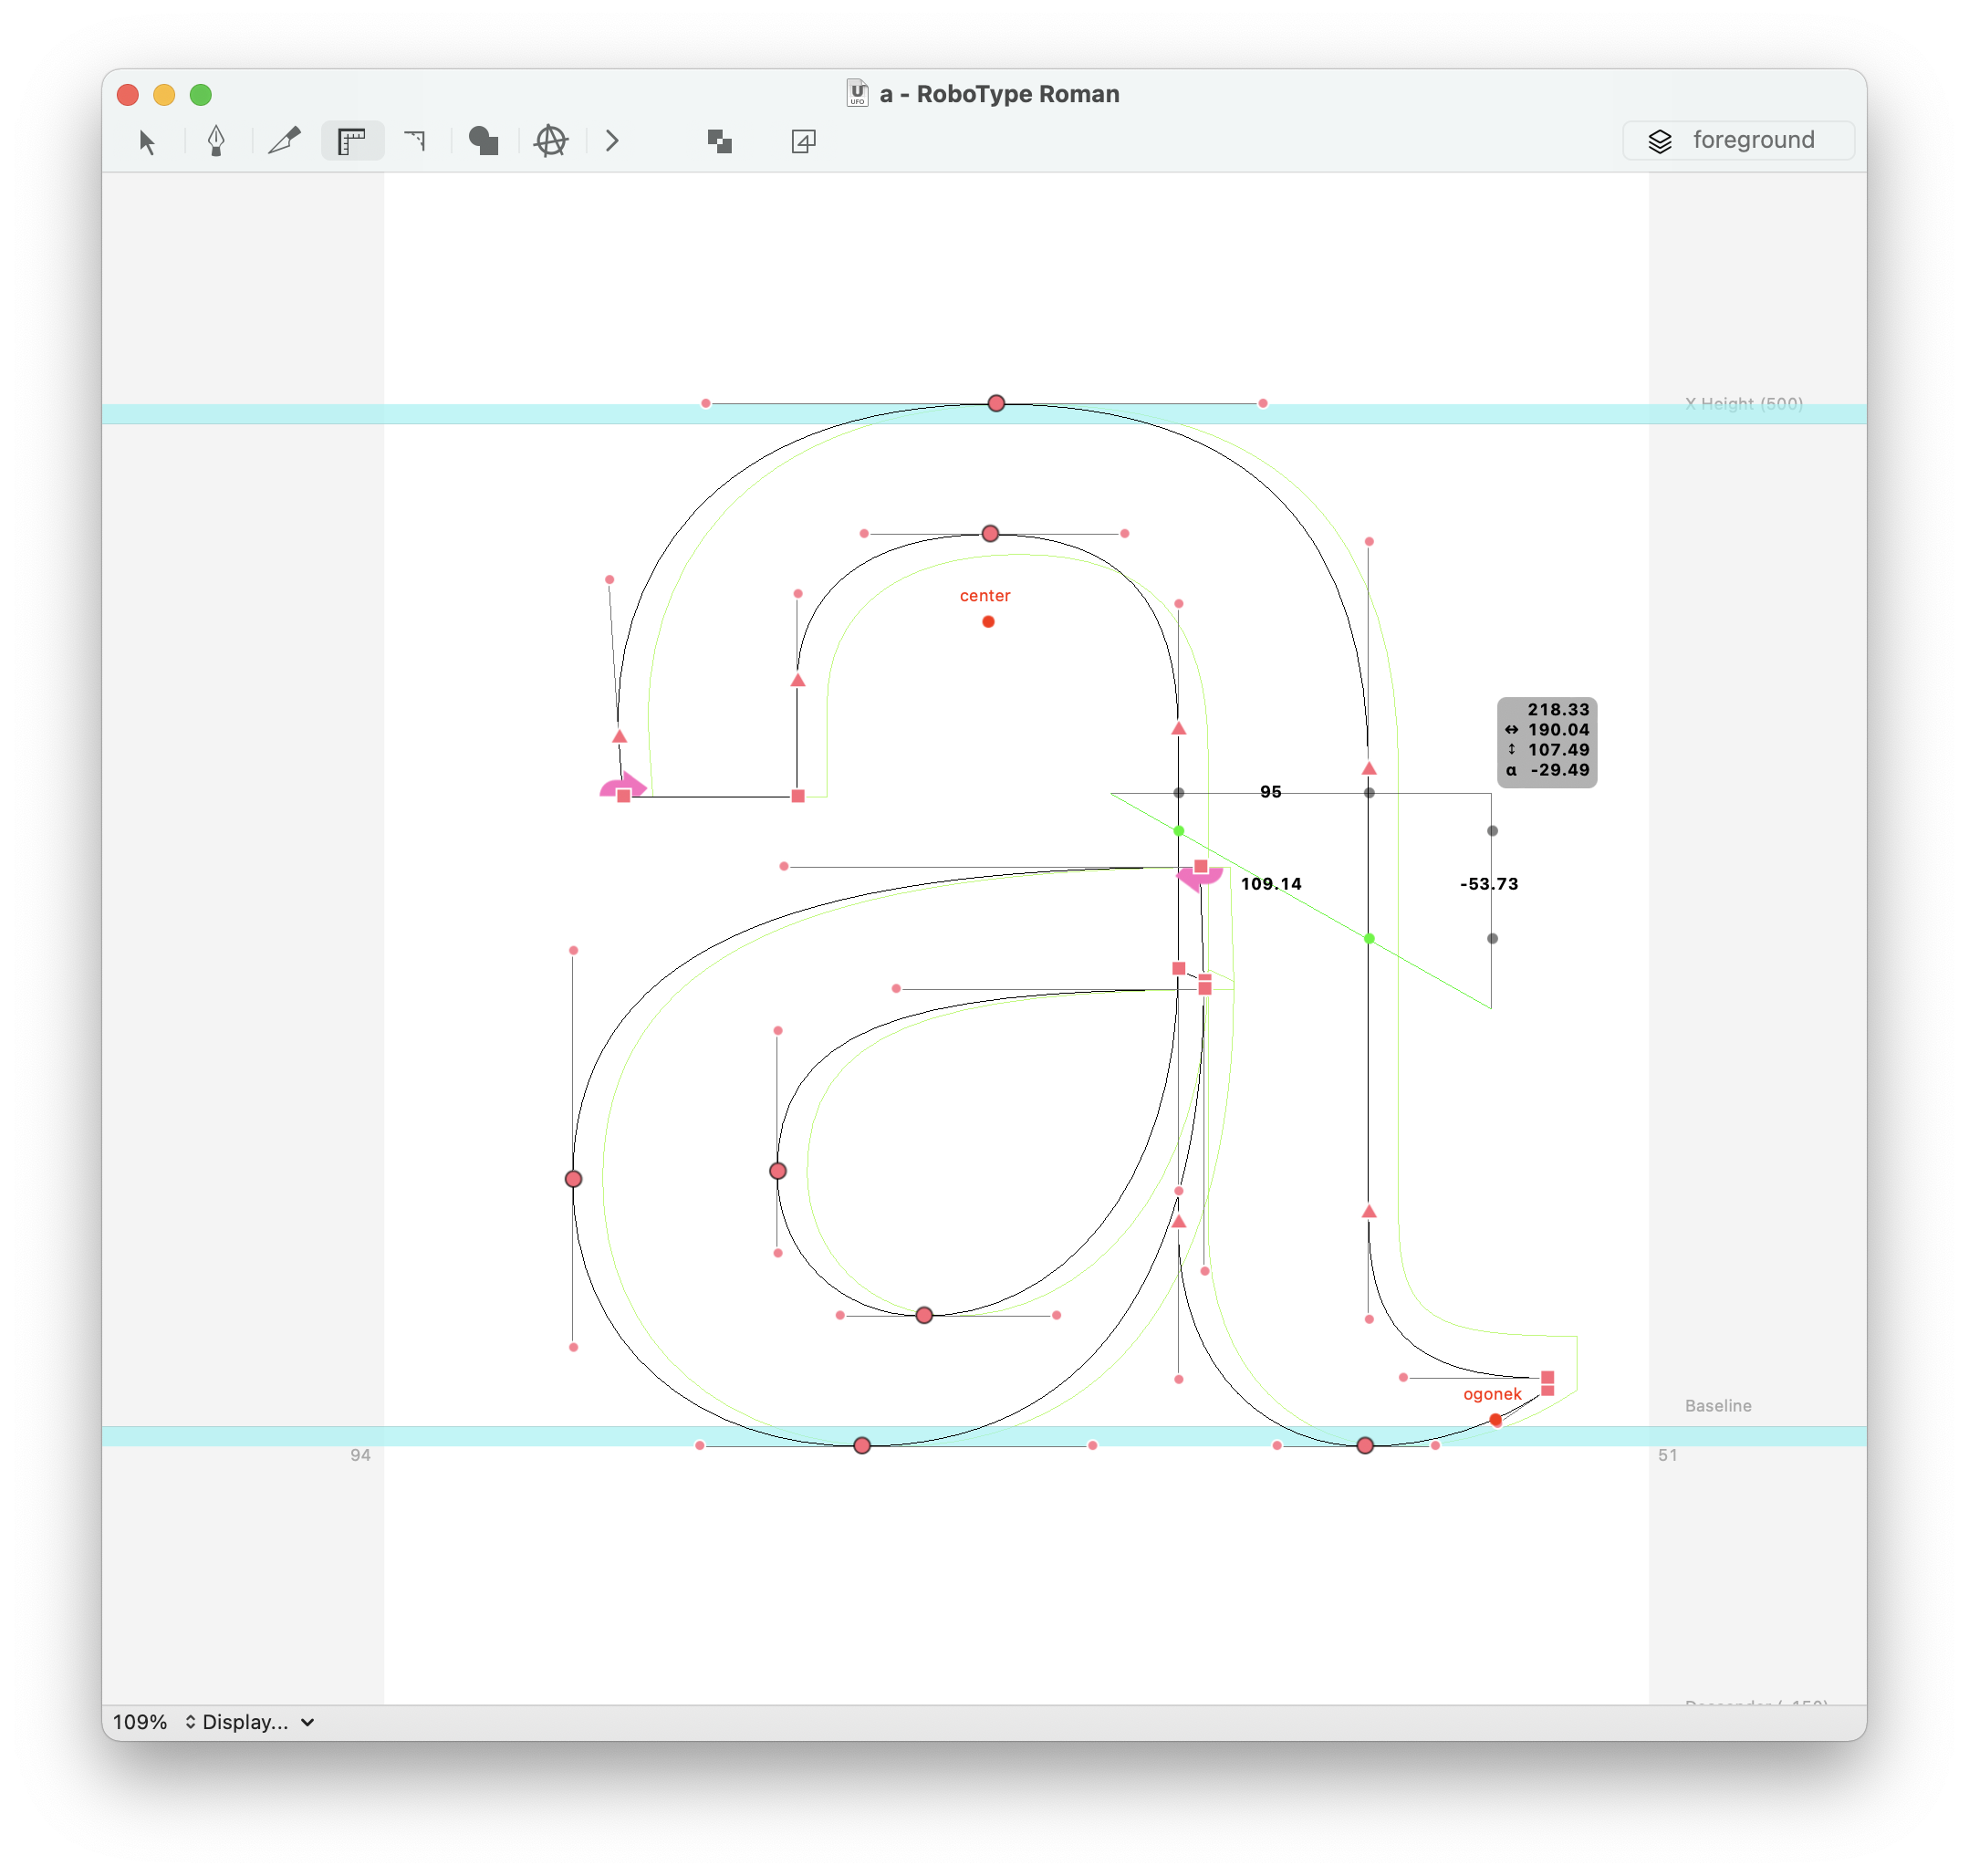Screen dimensions: 1969x1876
Task: Click right sidebearing value 51
Action: tap(1667, 1455)
